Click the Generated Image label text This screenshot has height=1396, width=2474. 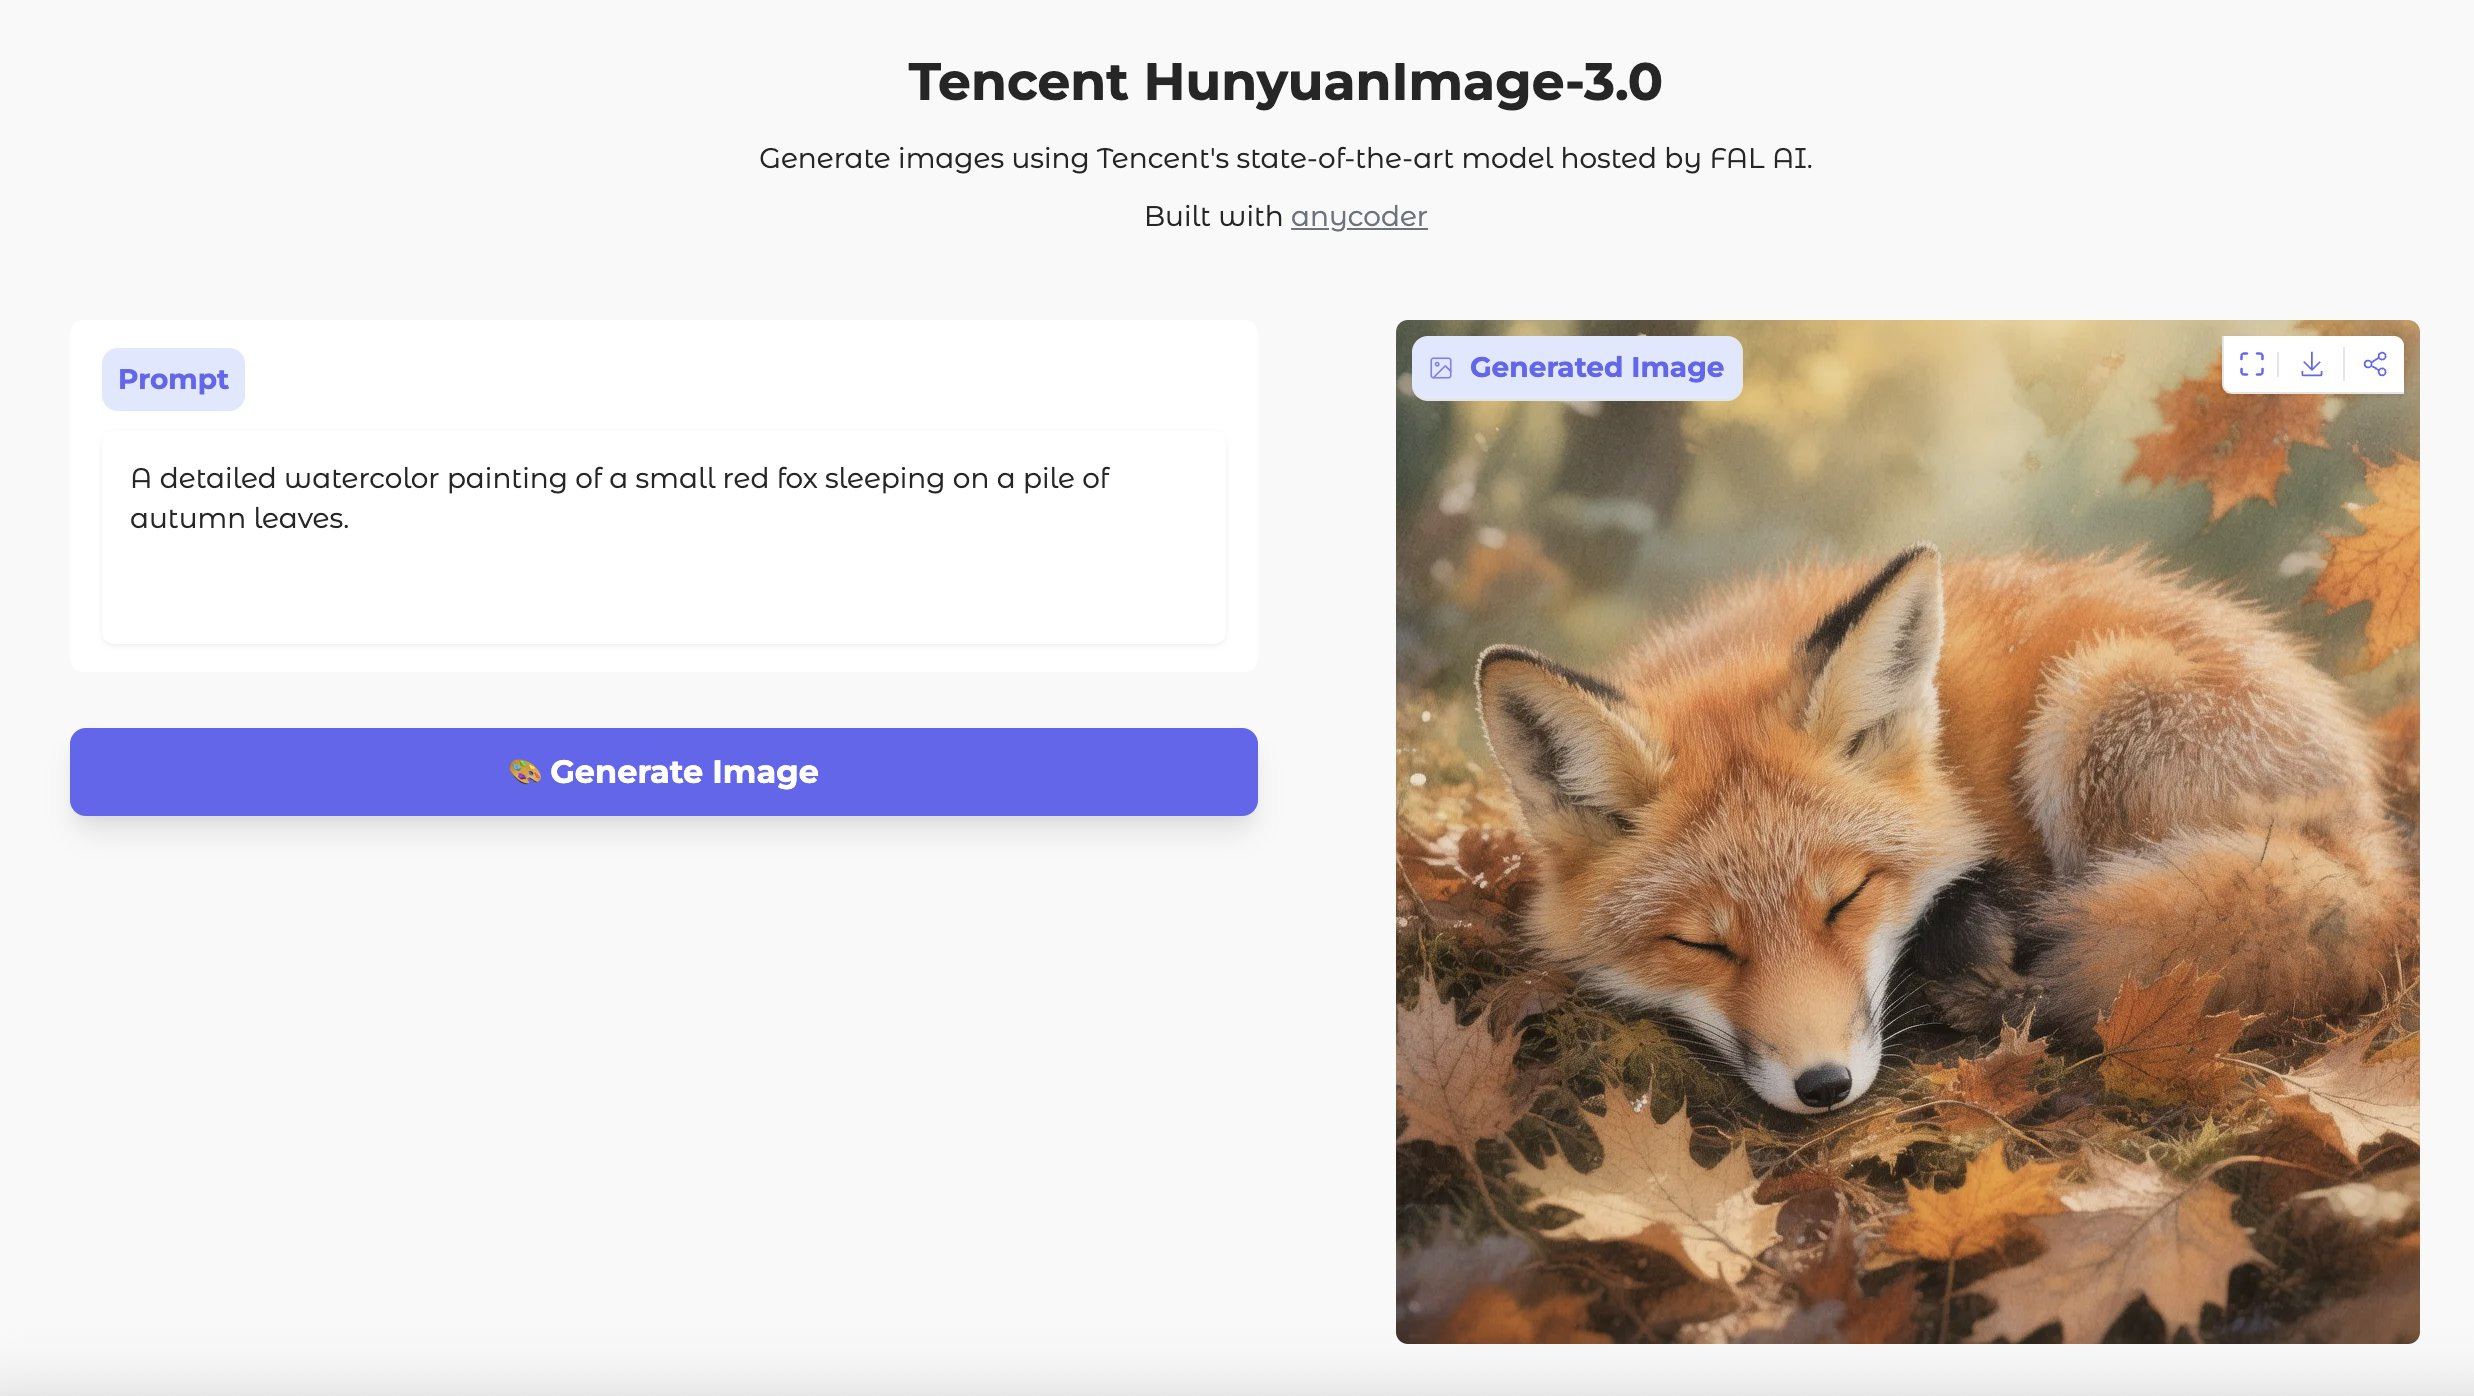[x=1596, y=368]
